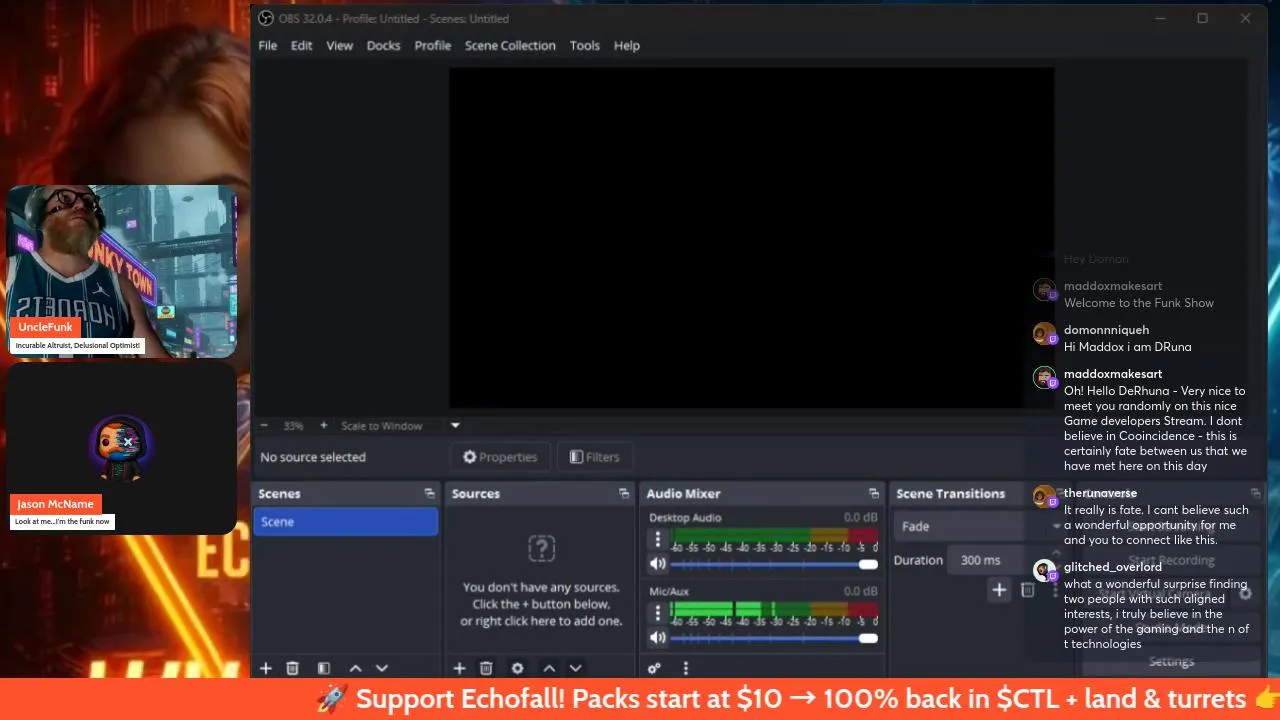Screen dimensions: 1280x720
Task: Remove source using the Sources trash icon
Action: pyautogui.click(x=486, y=668)
